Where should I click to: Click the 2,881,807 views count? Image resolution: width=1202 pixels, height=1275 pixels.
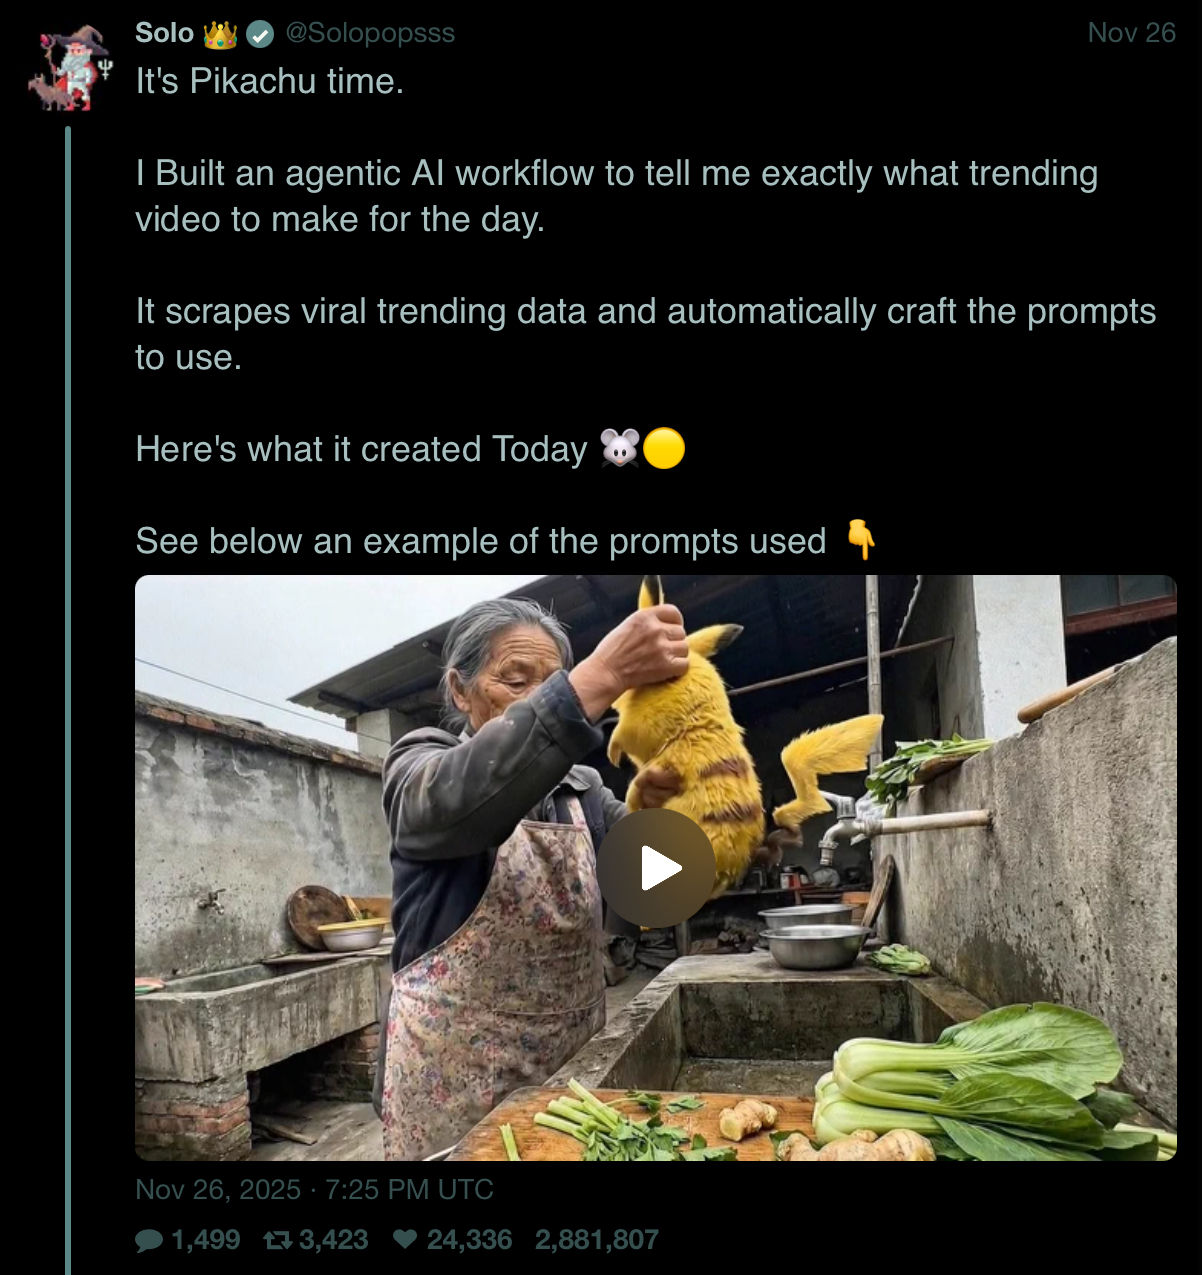[596, 1240]
